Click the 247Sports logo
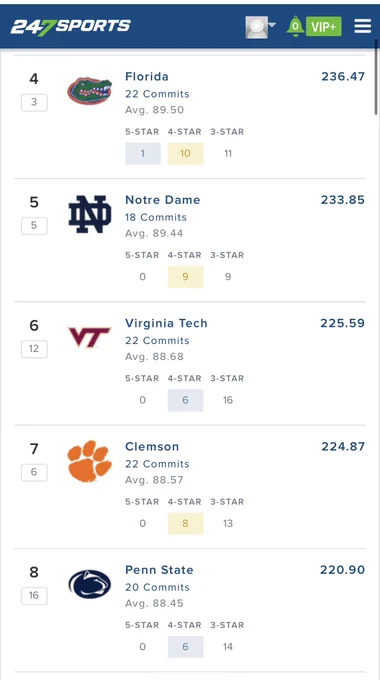 [70, 26]
